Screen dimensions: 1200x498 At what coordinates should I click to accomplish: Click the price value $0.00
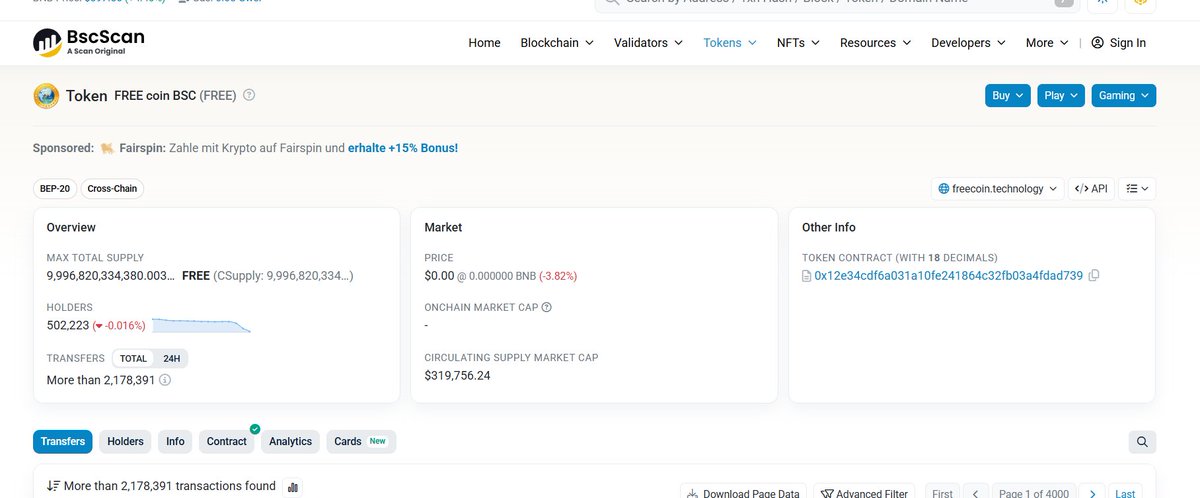point(439,275)
